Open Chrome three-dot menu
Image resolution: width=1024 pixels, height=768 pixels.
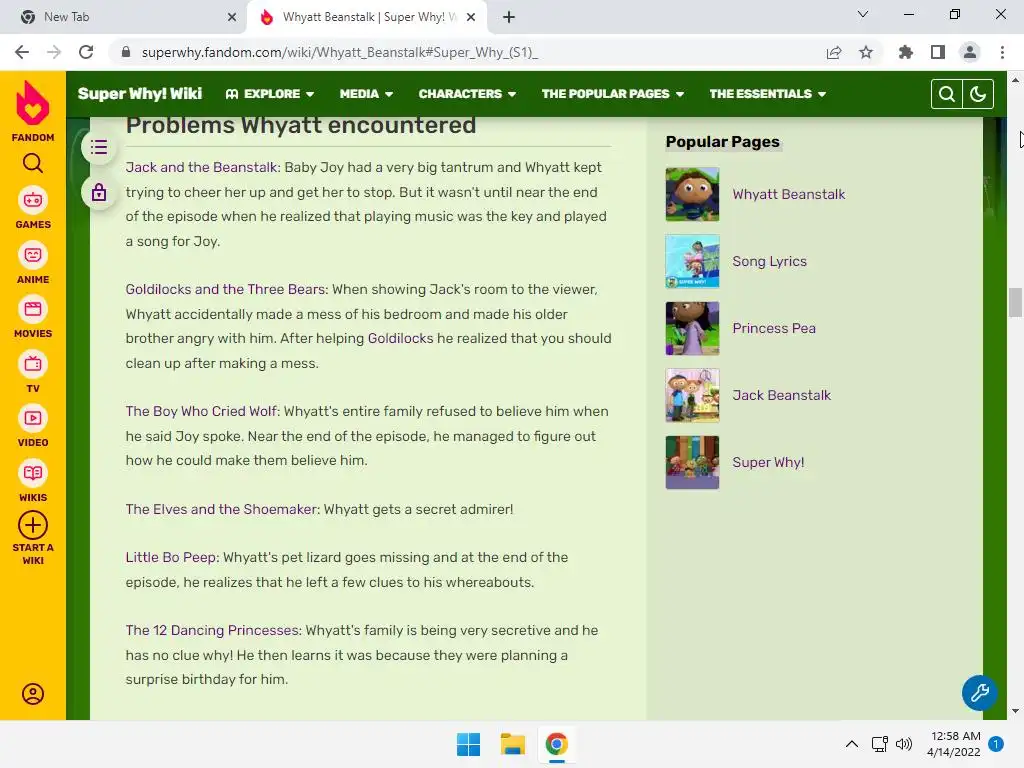(x=1002, y=52)
